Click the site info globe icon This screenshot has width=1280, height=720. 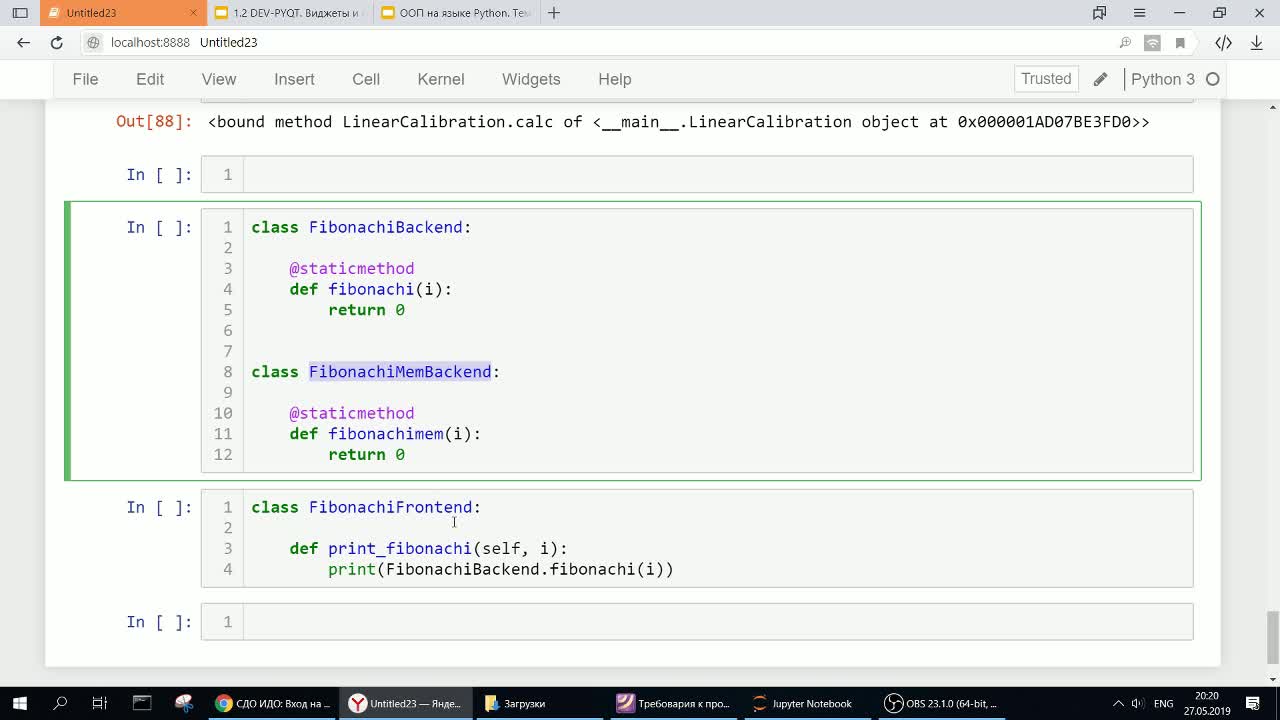93,42
